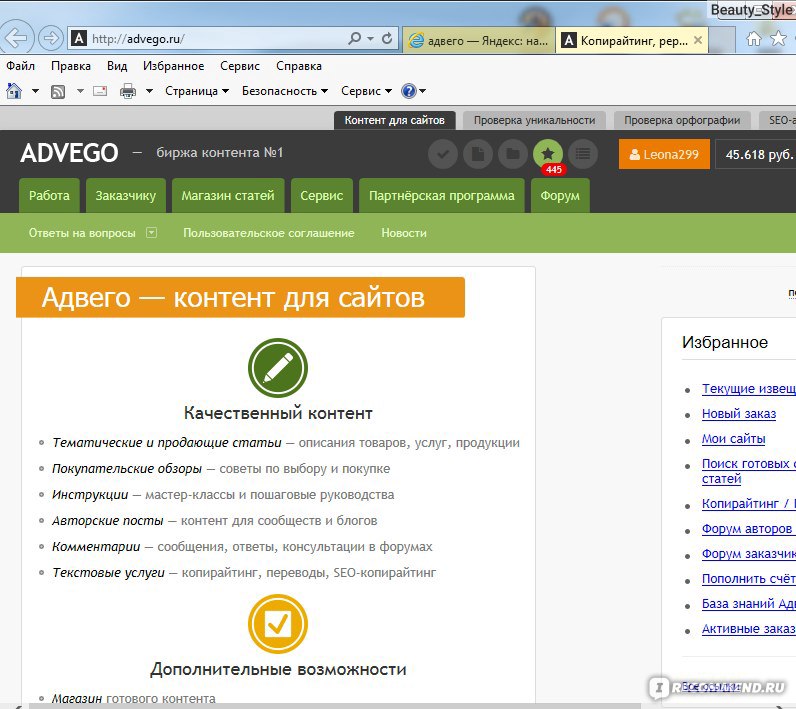
Task: Expand Print dropdown arrow
Action: 149,91
